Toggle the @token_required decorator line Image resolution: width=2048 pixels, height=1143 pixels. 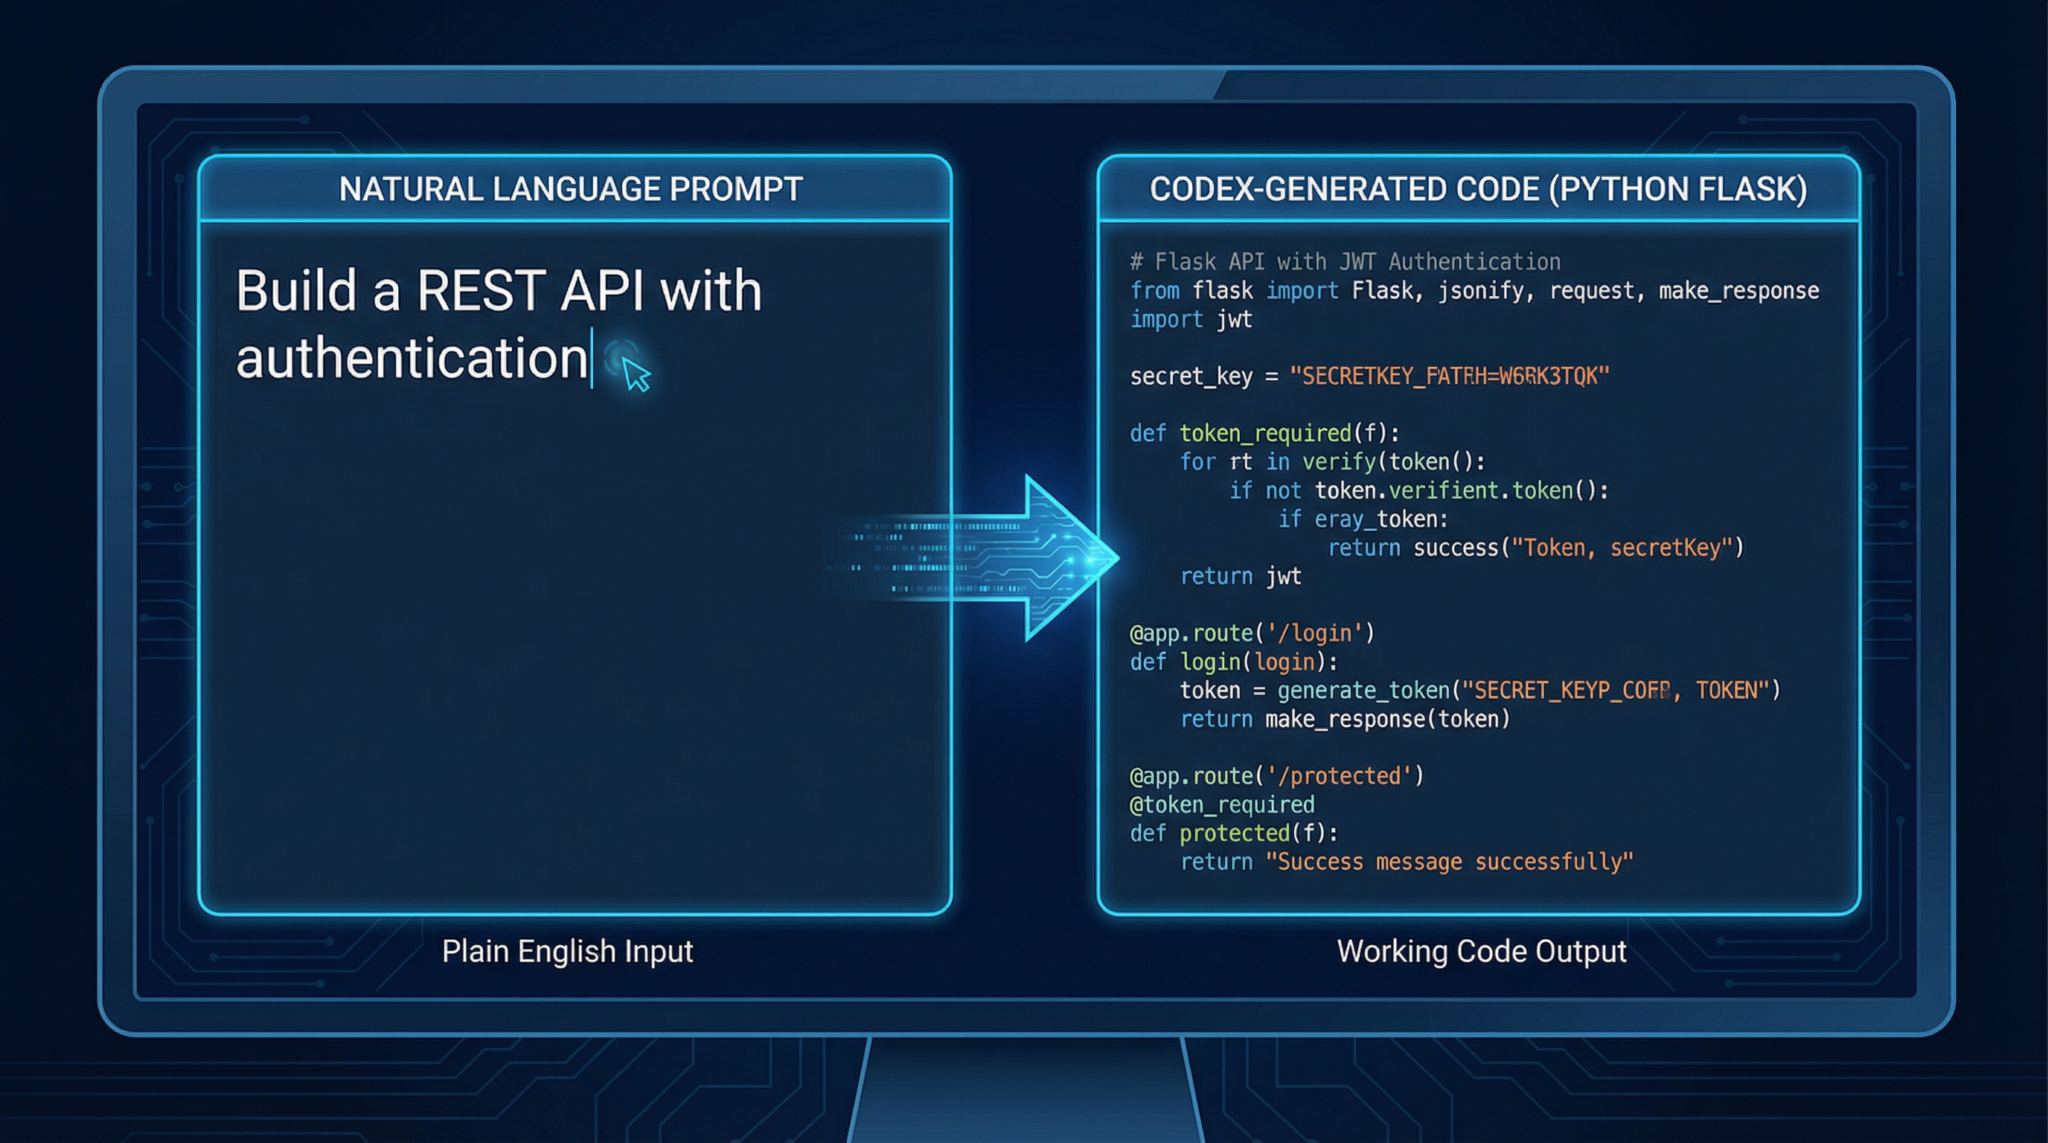pyautogui.click(x=1222, y=804)
